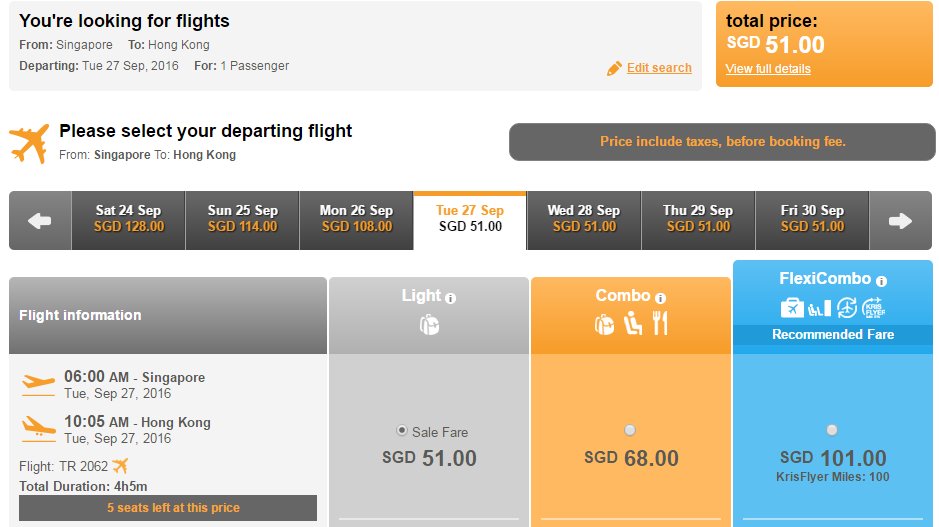Pick the Fri 30 Sep date tab
This screenshot has height=527, width=939.
812,220
